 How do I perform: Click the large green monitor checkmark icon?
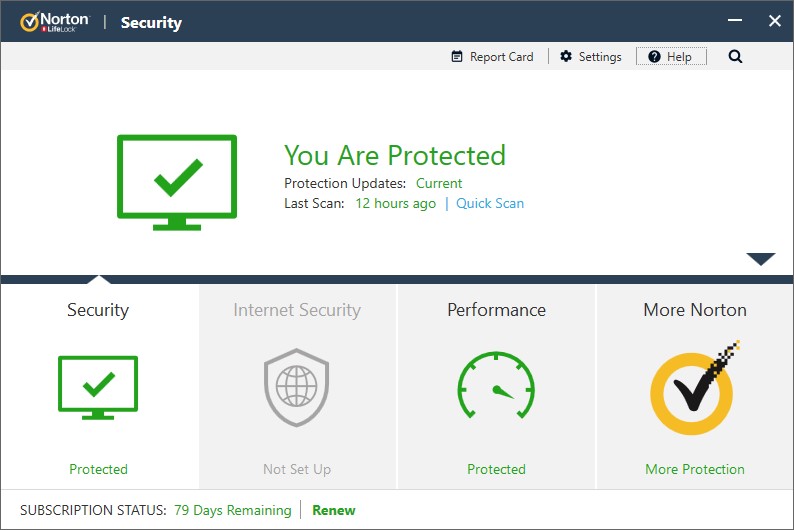coord(177,182)
